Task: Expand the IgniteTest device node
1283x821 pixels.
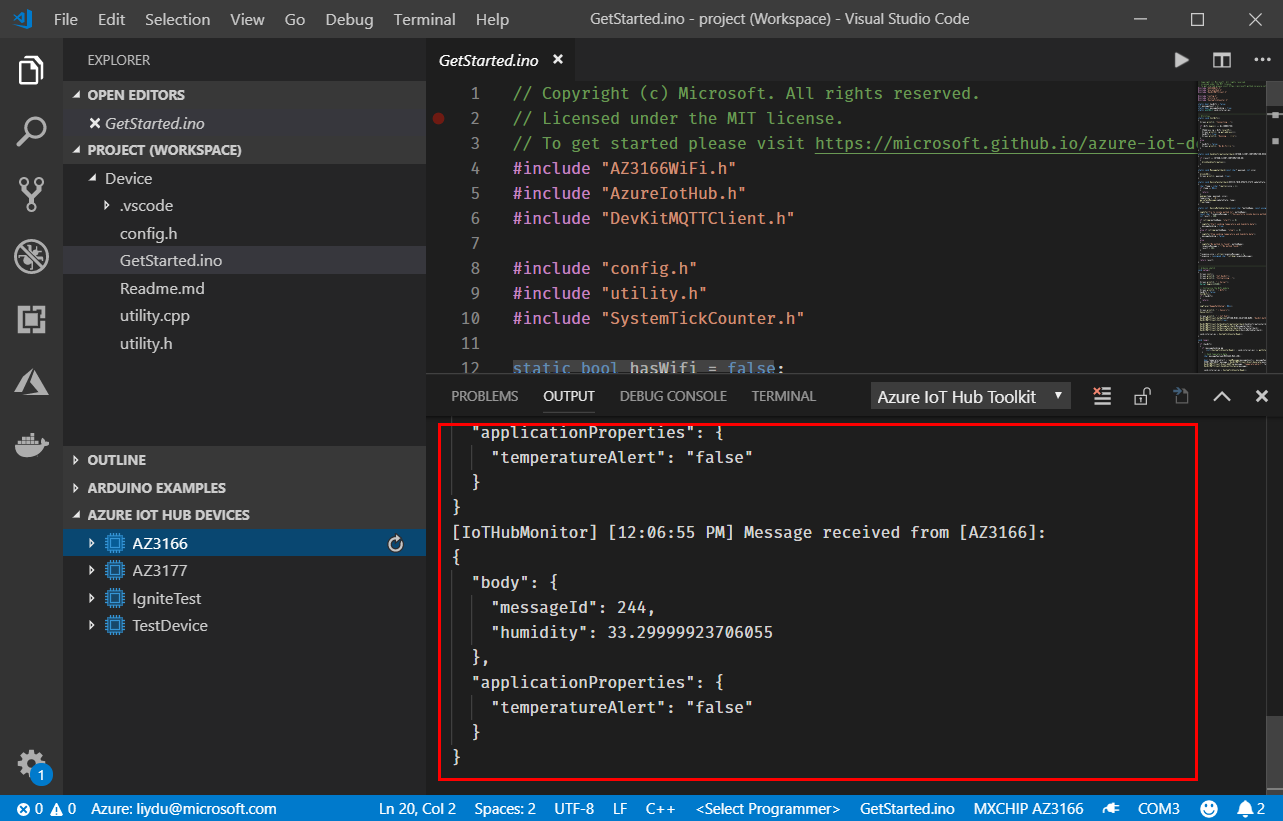Action: pyautogui.click(x=92, y=598)
